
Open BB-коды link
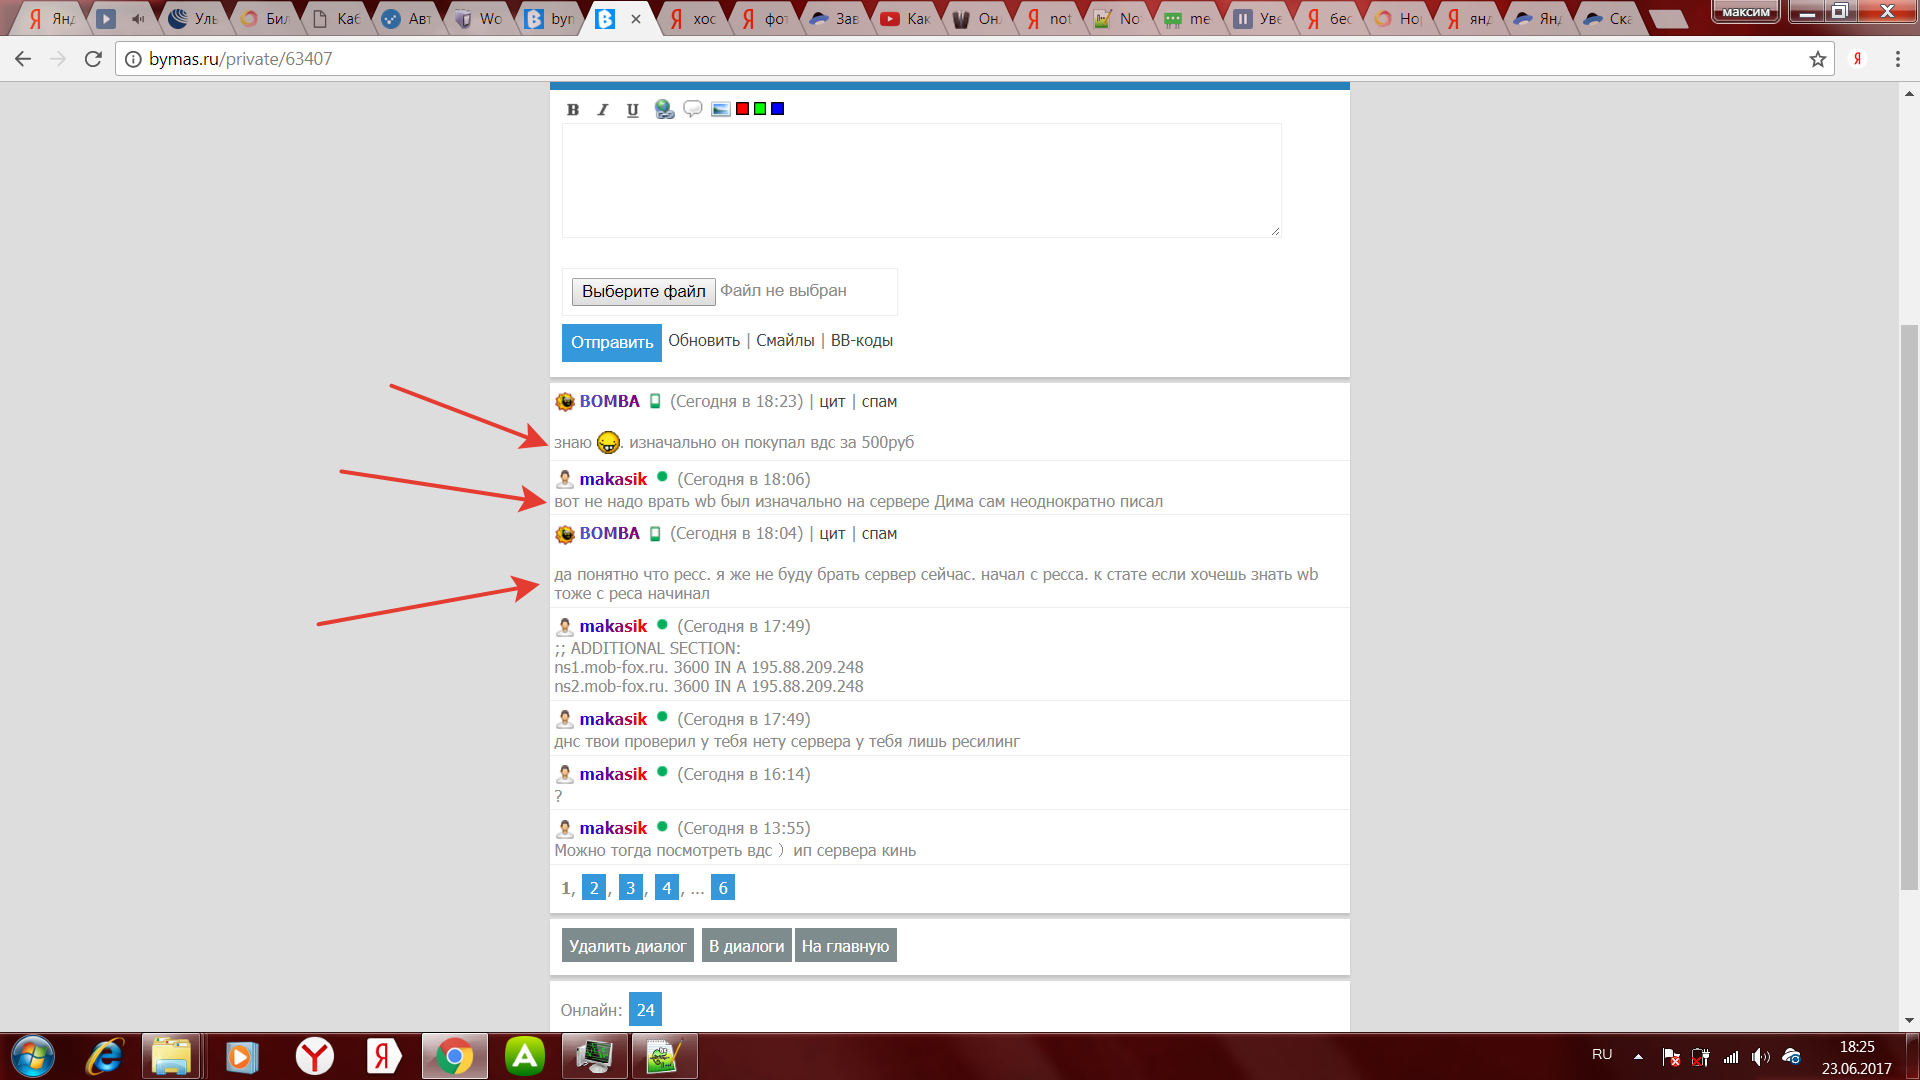coord(861,341)
